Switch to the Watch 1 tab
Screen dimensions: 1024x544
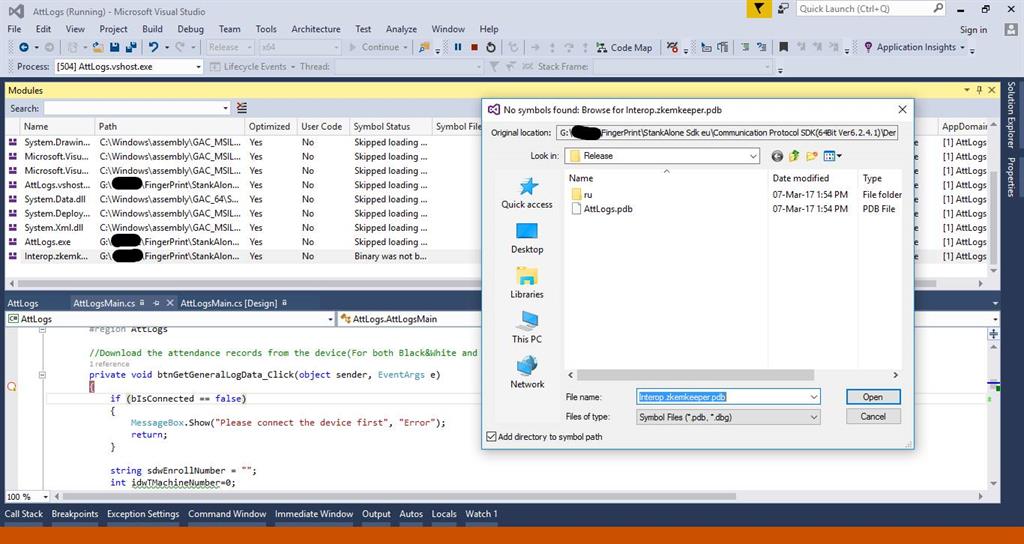point(481,514)
